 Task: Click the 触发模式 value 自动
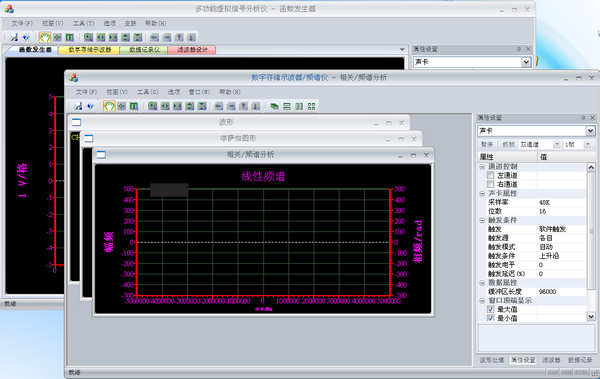click(x=546, y=247)
